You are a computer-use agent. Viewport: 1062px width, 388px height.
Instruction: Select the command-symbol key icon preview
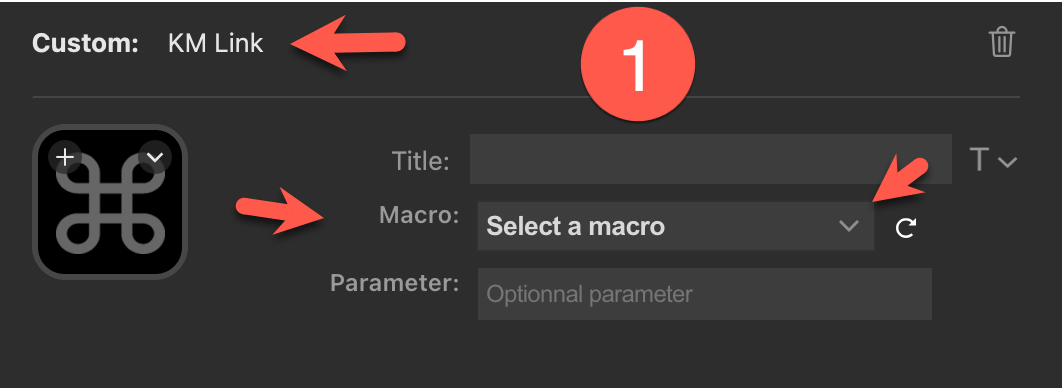coord(110,202)
